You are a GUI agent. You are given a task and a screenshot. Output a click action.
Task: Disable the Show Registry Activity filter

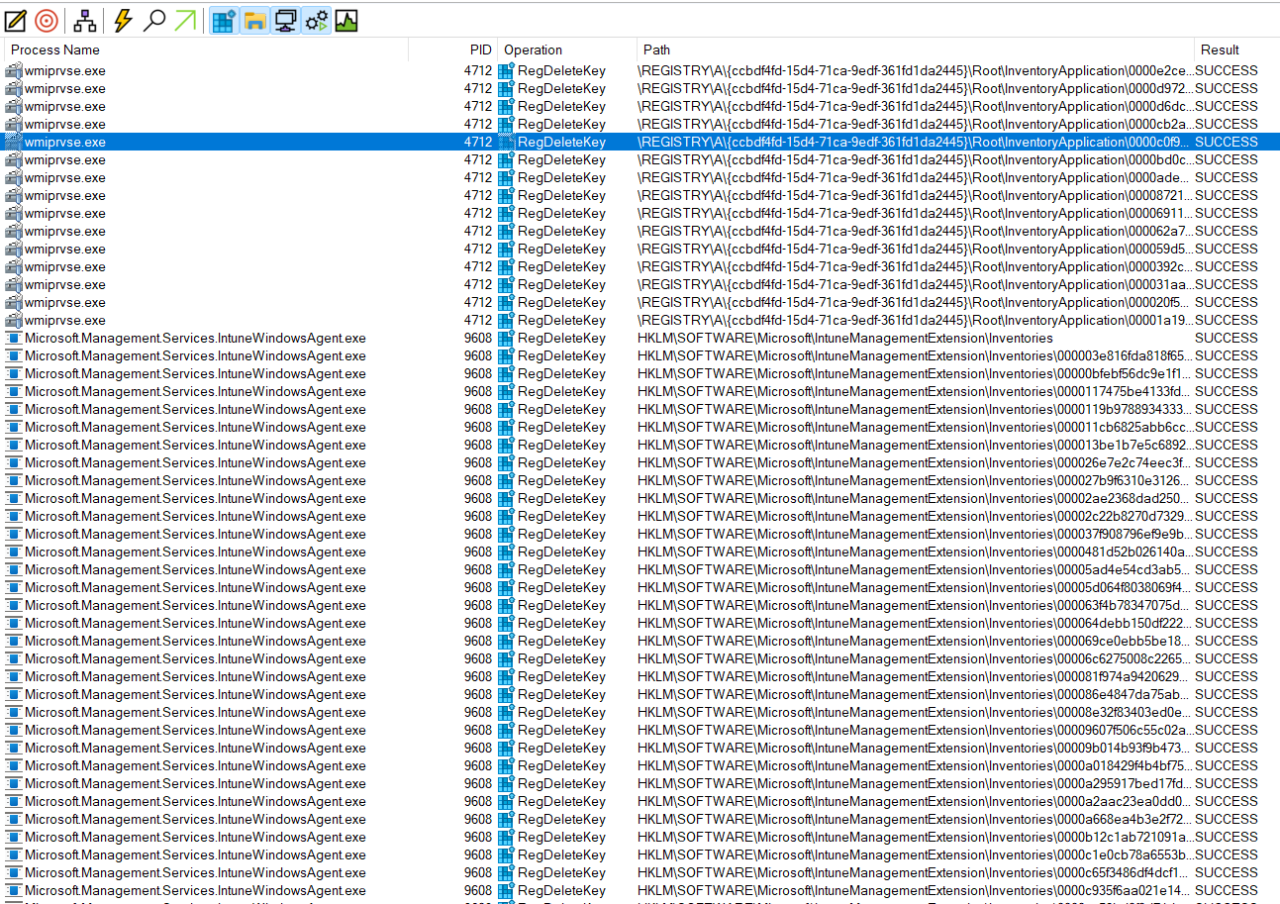click(x=221, y=20)
